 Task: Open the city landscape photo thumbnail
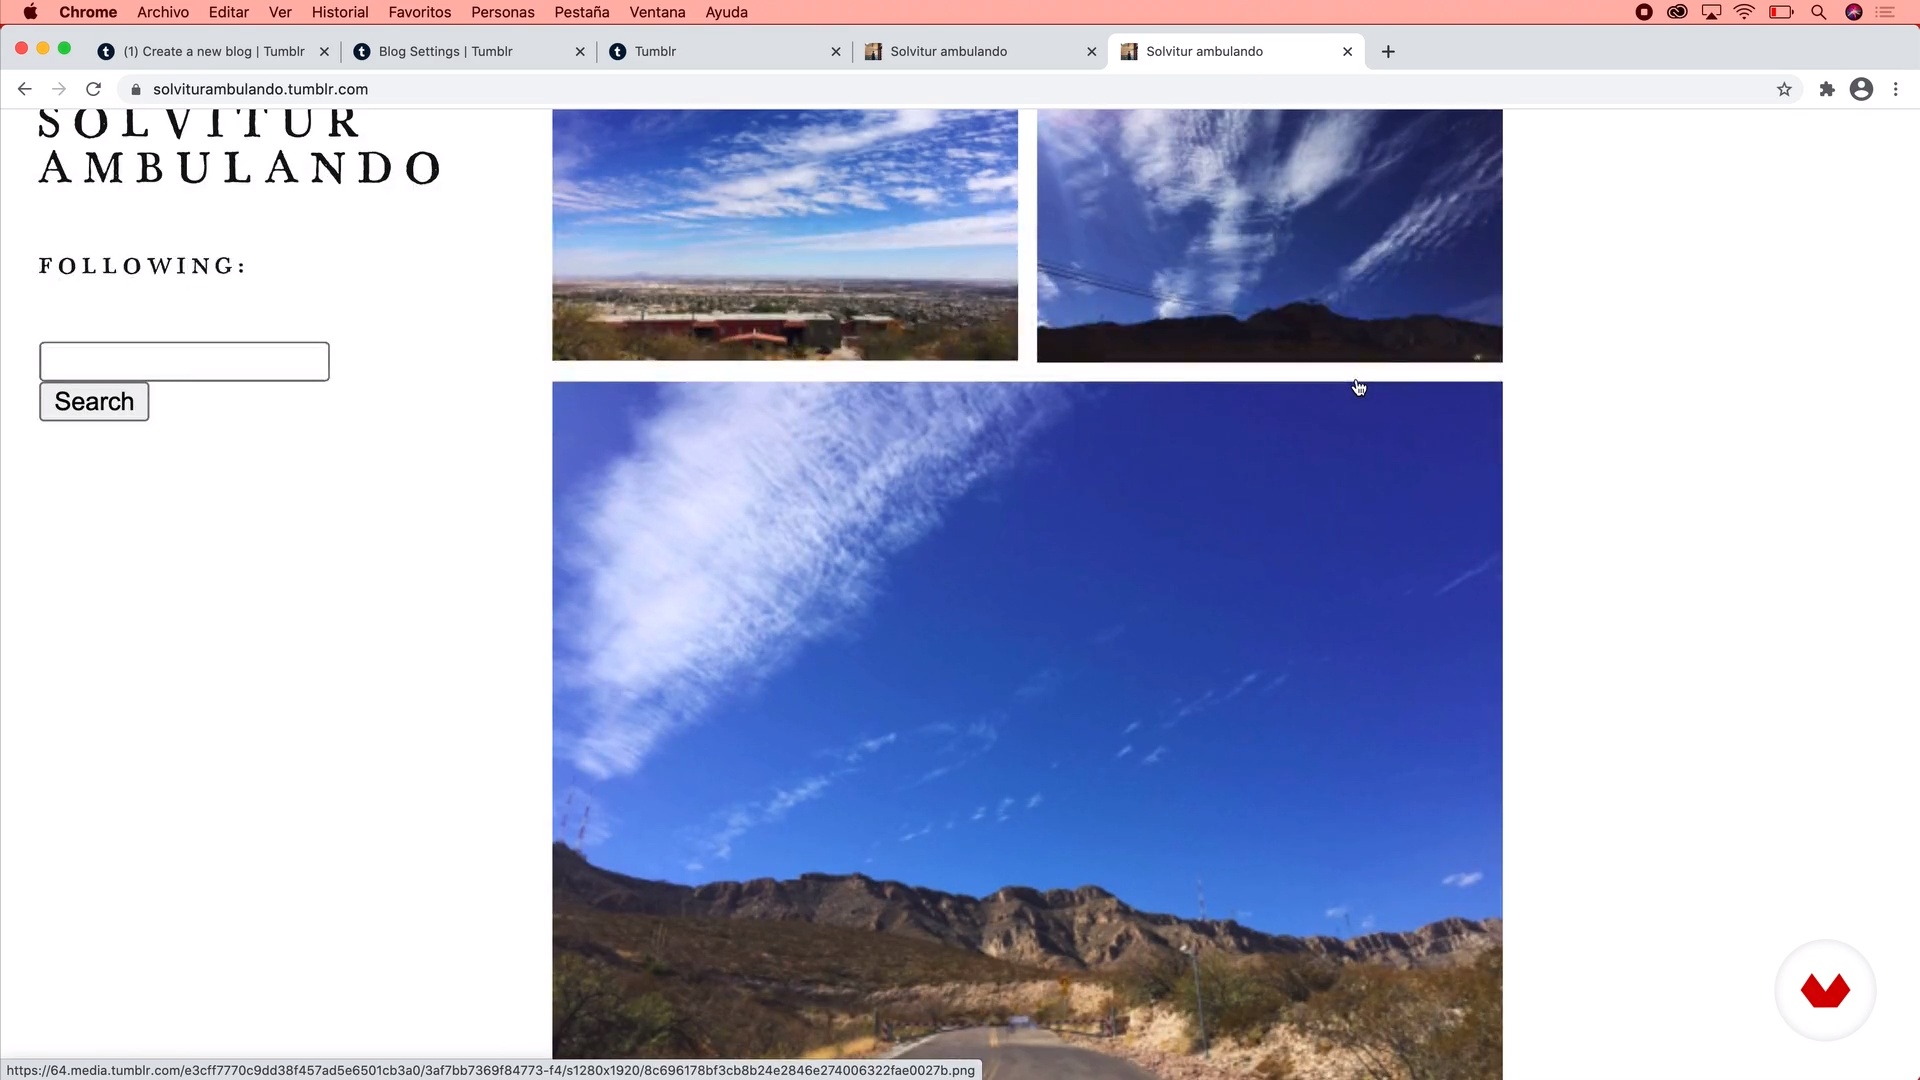tap(785, 235)
